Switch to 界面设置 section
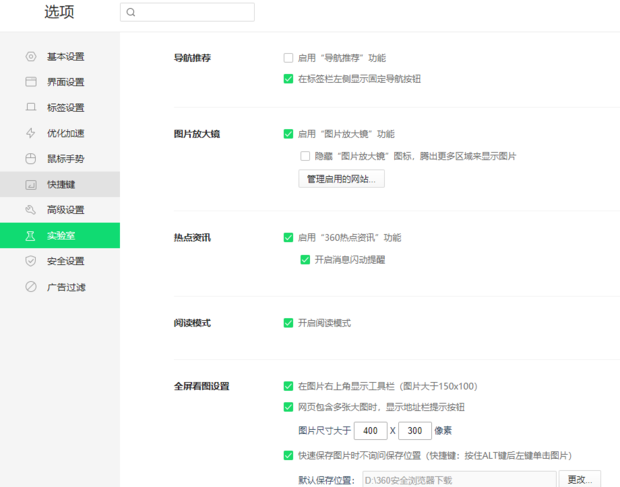This screenshot has width=620, height=487. pos(60,82)
